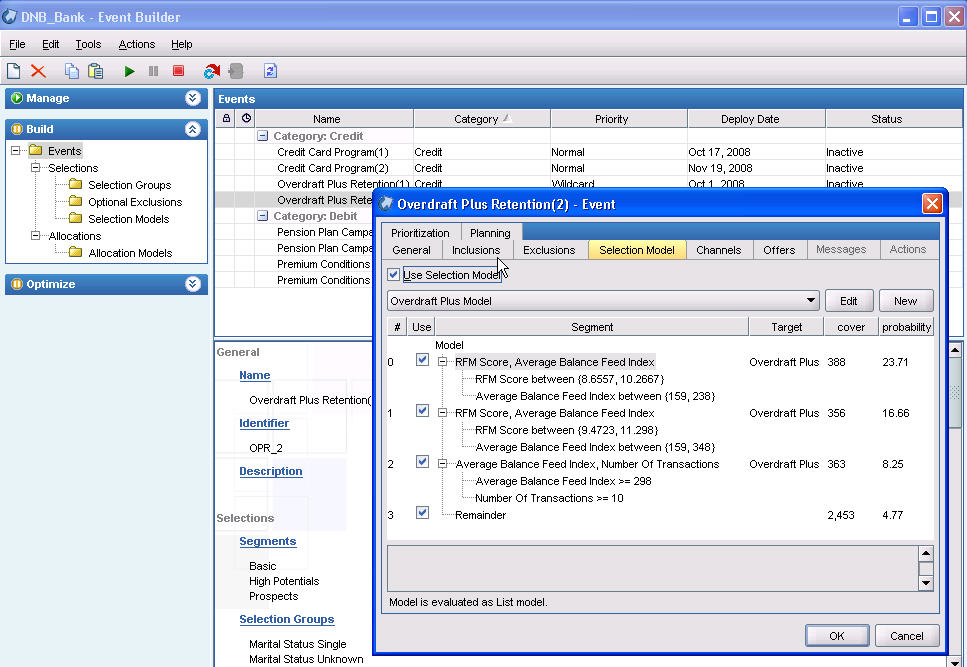
Task: Click the Edit model button
Action: pos(849,301)
